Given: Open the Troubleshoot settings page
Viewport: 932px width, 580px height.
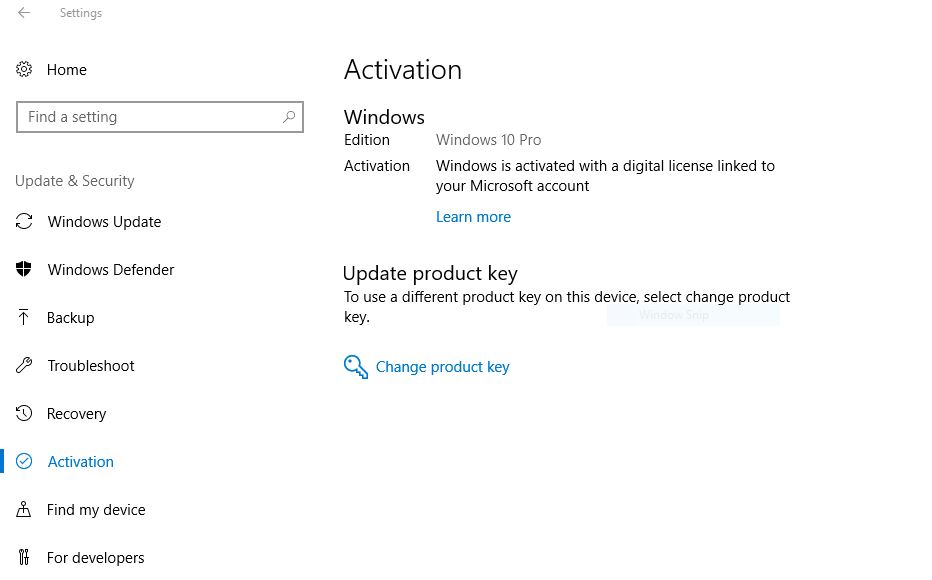Looking at the screenshot, I should coord(91,366).
